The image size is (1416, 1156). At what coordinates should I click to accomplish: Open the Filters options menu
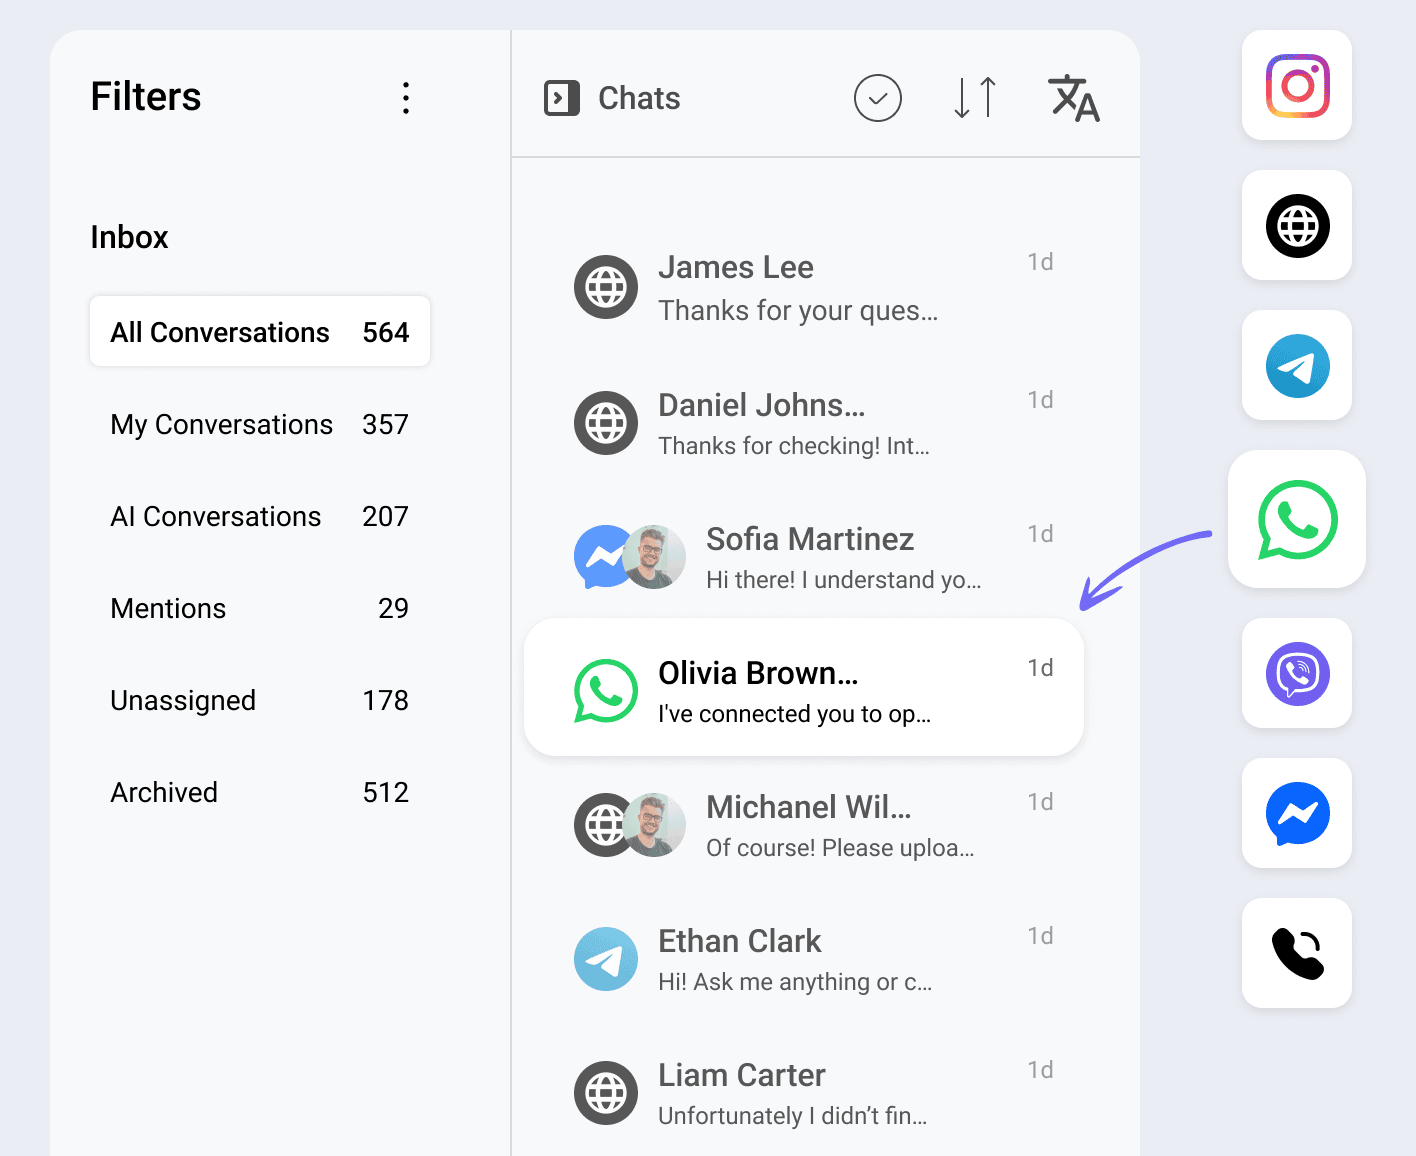tap(406, 97)
